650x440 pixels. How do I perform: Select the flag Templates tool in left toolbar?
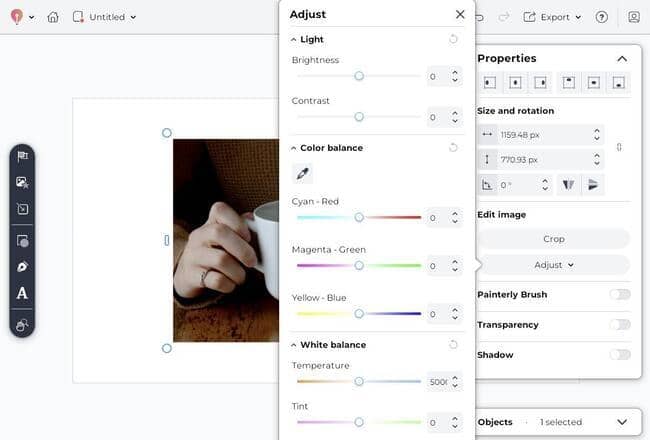point(22,156)
